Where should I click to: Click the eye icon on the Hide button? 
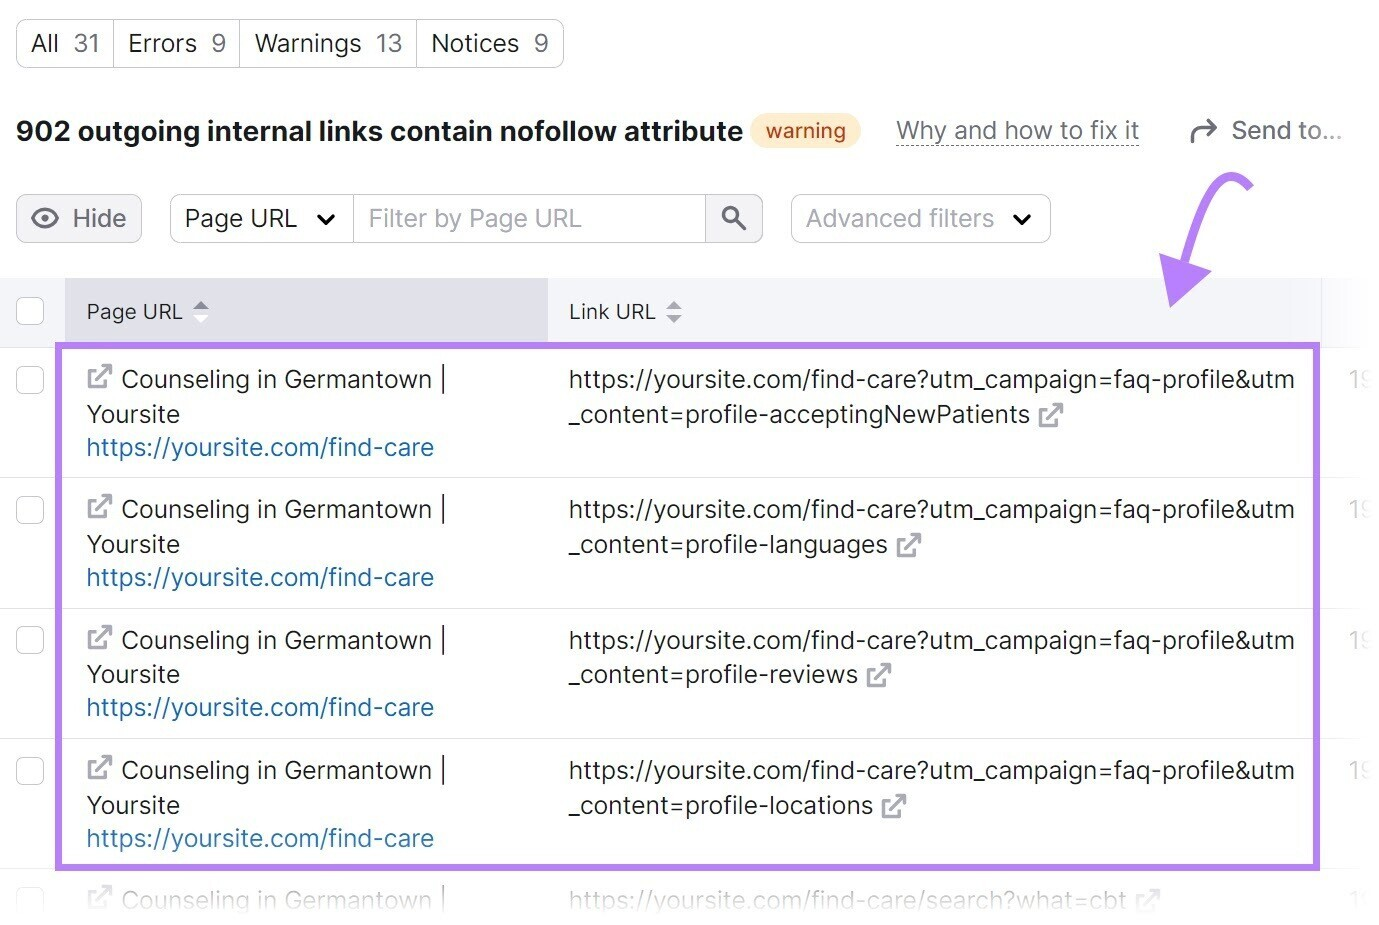coord(44,218)
